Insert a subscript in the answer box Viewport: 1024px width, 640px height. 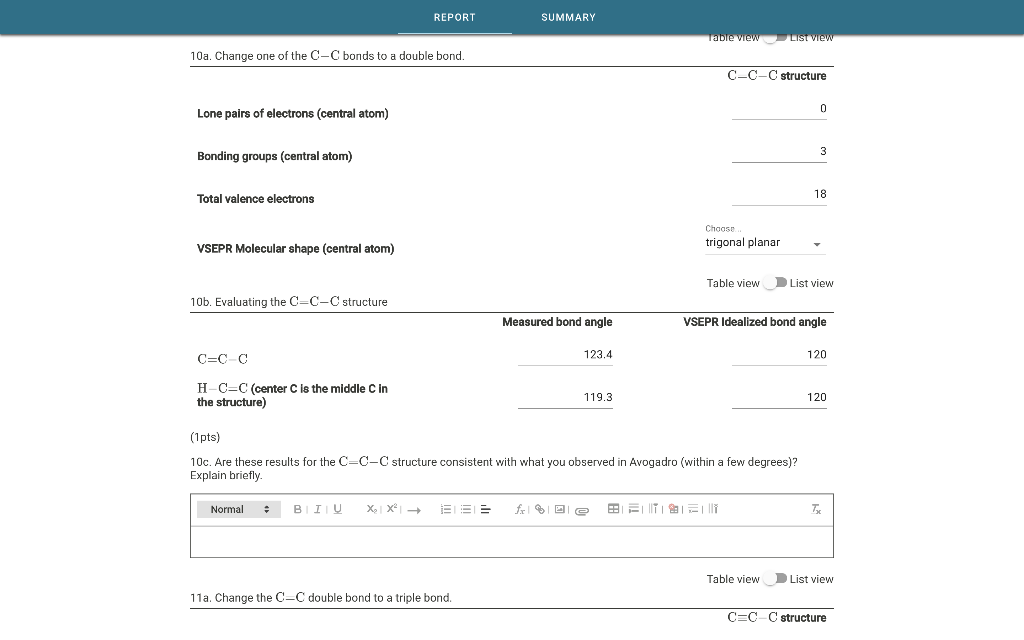[x=371, y=509]
